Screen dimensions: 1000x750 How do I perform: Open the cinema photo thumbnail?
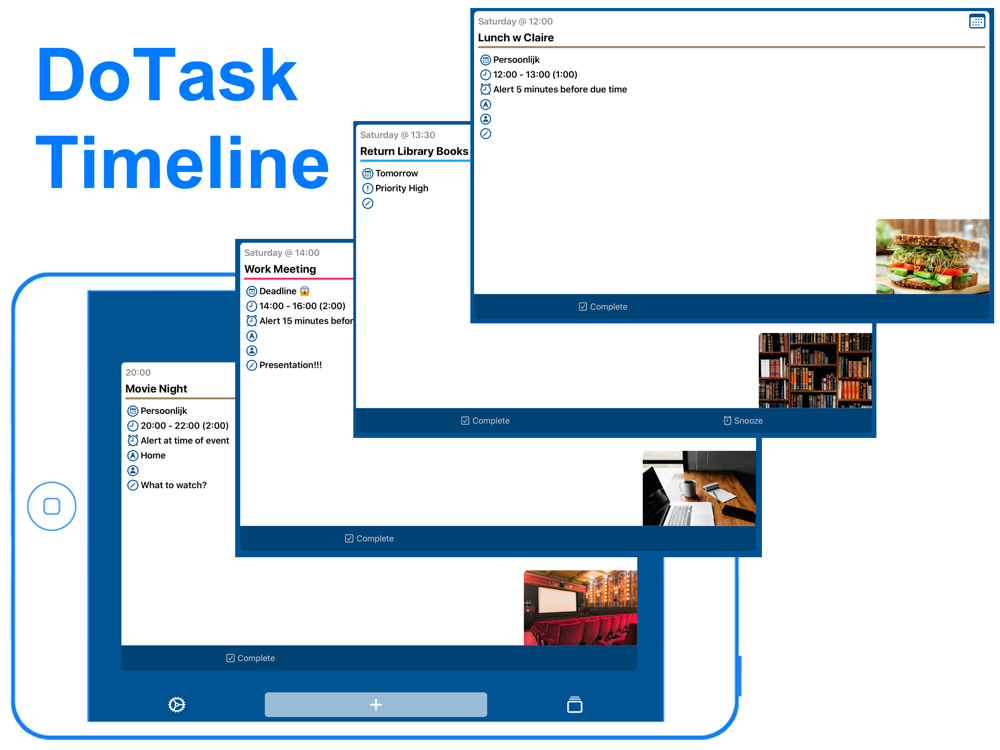click(580, 608)
